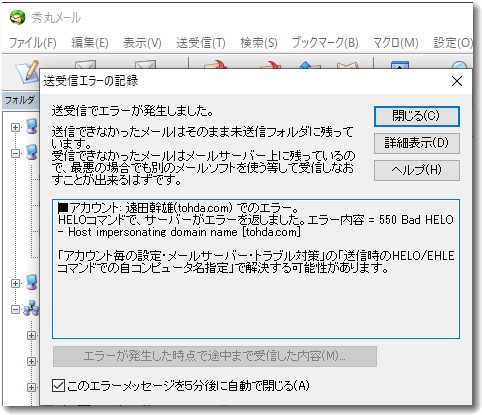The height and width of the screenshot is (415, 482).
Task: Collapse the network group tree node
Action: click(15, 309)
